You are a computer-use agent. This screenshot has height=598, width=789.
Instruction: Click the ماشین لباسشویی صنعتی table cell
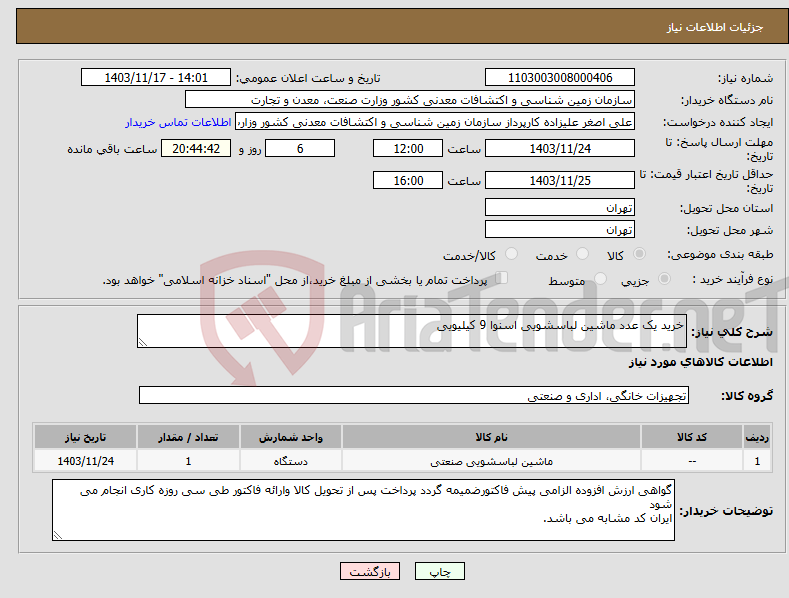(x=492, y=461)
